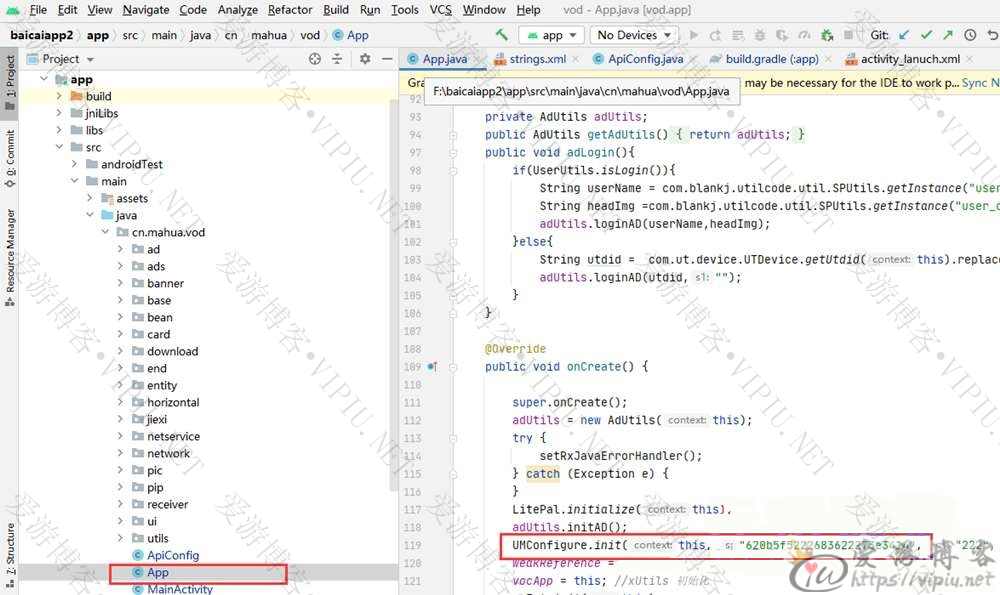This screenshot has height=595, width=1000.
Task: Toggle the fold marker at line 113
Action: (453, 439)
